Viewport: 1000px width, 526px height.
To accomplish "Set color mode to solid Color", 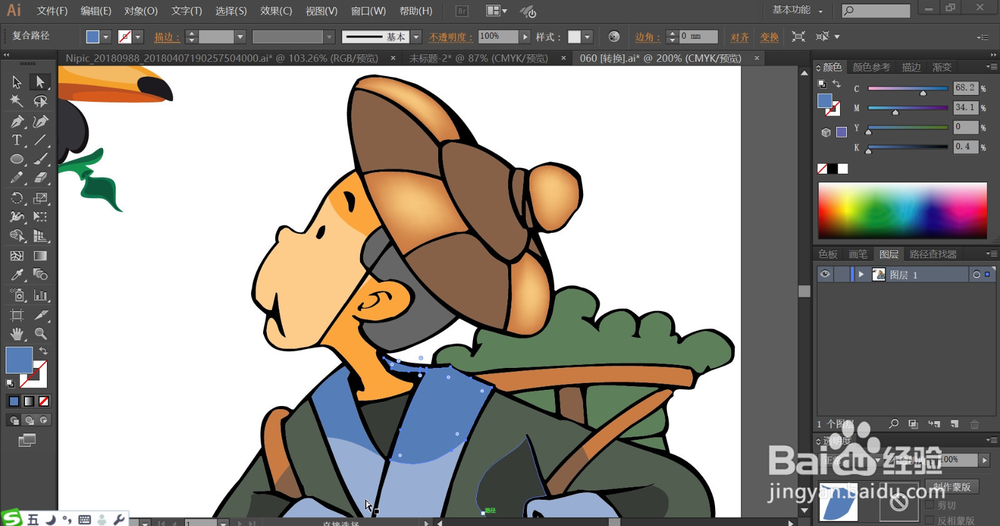I will (14, 401).
